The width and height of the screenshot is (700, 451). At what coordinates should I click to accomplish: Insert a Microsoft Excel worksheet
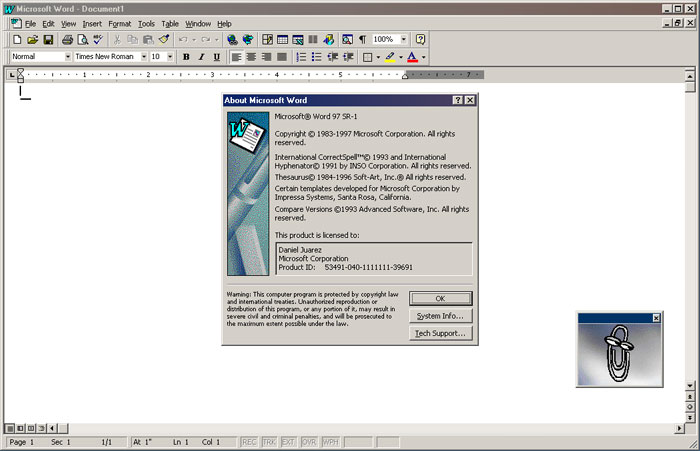[x=298, y=40]
